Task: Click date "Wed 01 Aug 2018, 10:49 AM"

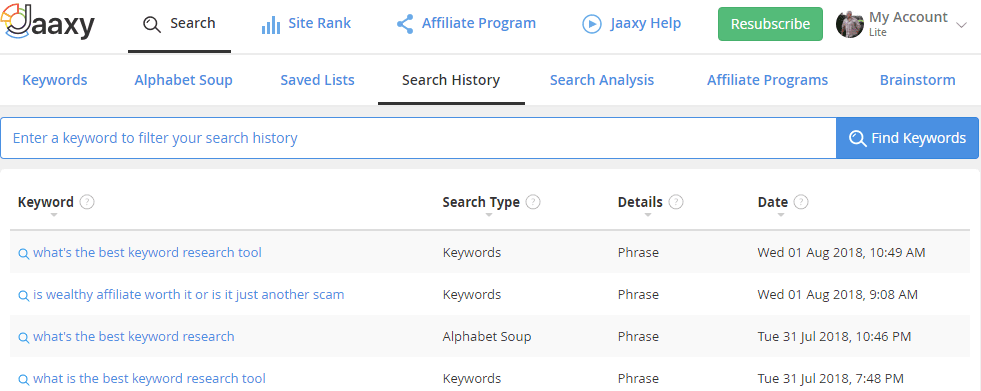Action: tap(841, 252)
